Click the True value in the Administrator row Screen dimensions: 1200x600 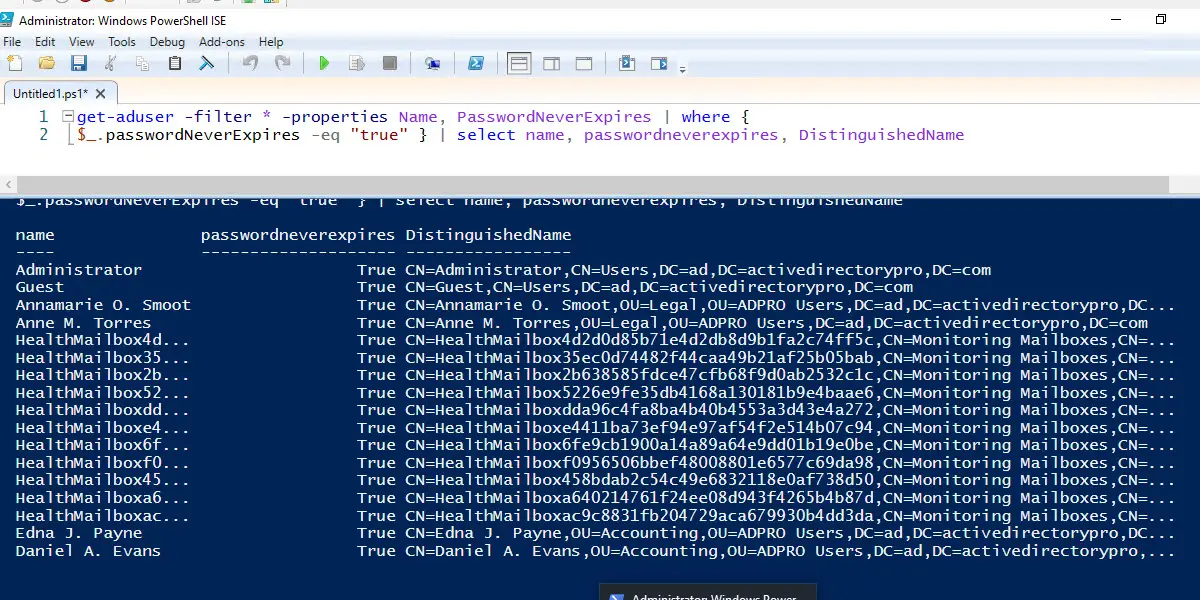click(x=376, y=270)
